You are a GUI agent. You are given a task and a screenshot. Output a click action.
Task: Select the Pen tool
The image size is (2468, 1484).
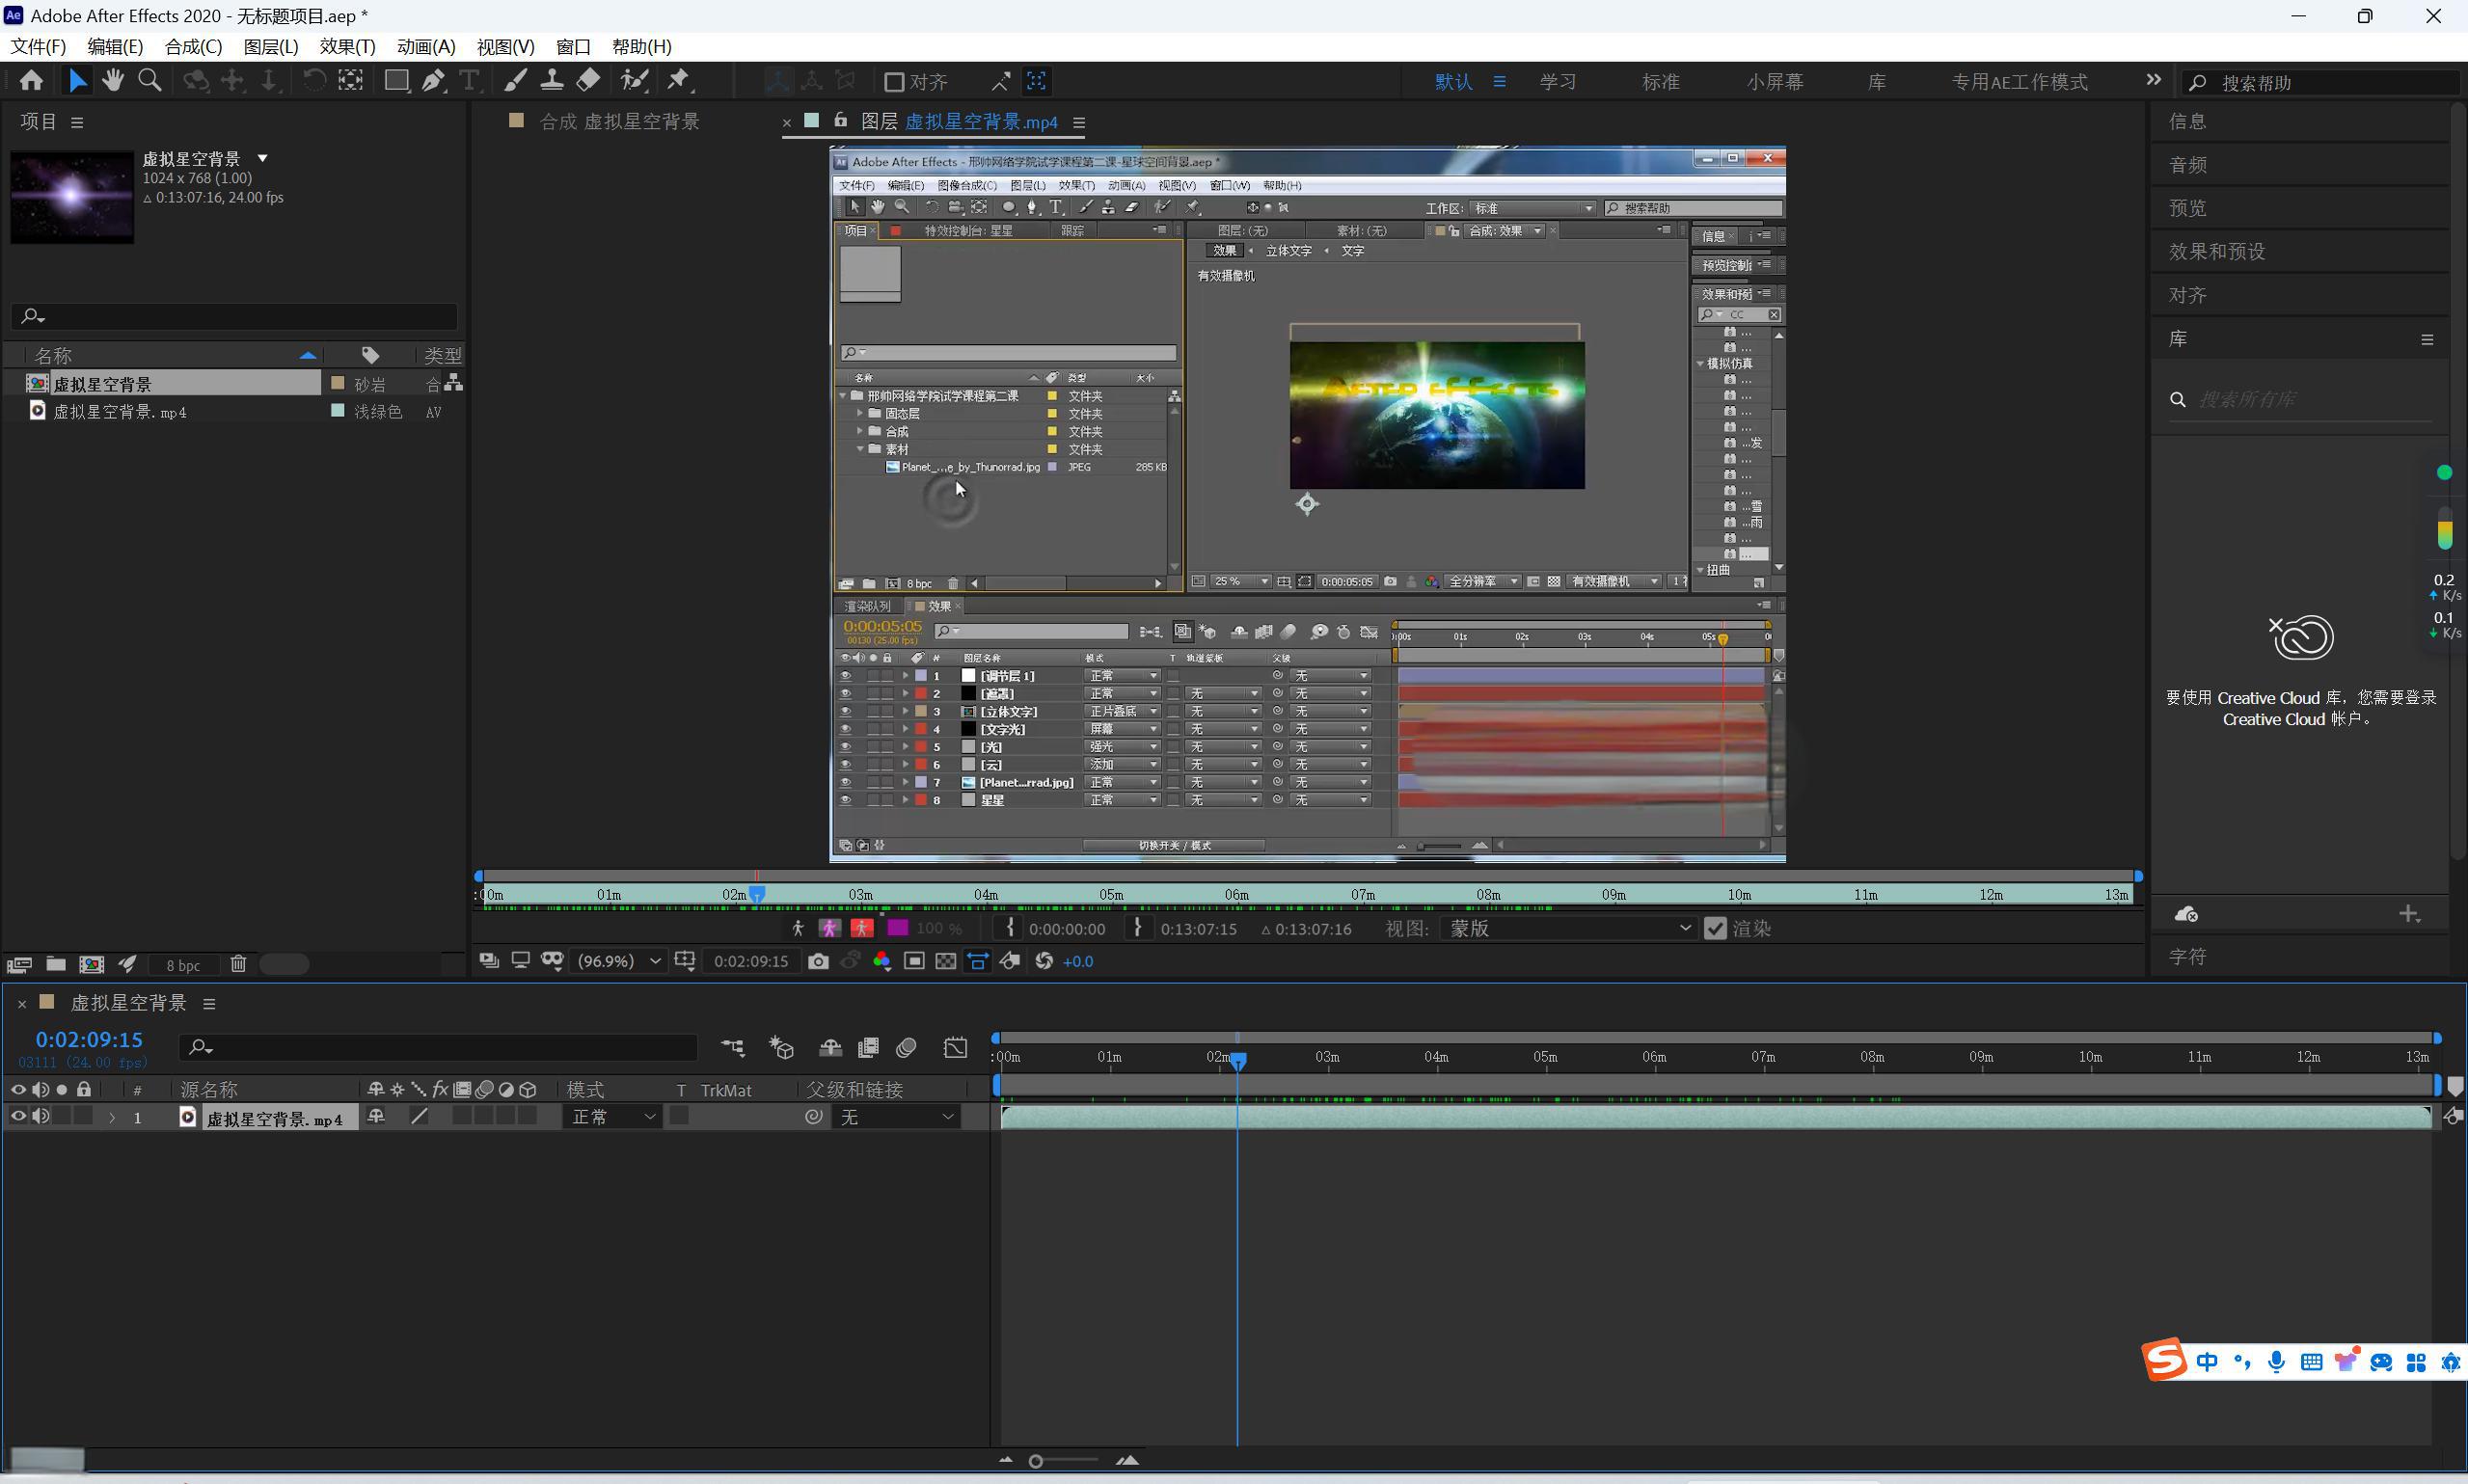(433, 81)
